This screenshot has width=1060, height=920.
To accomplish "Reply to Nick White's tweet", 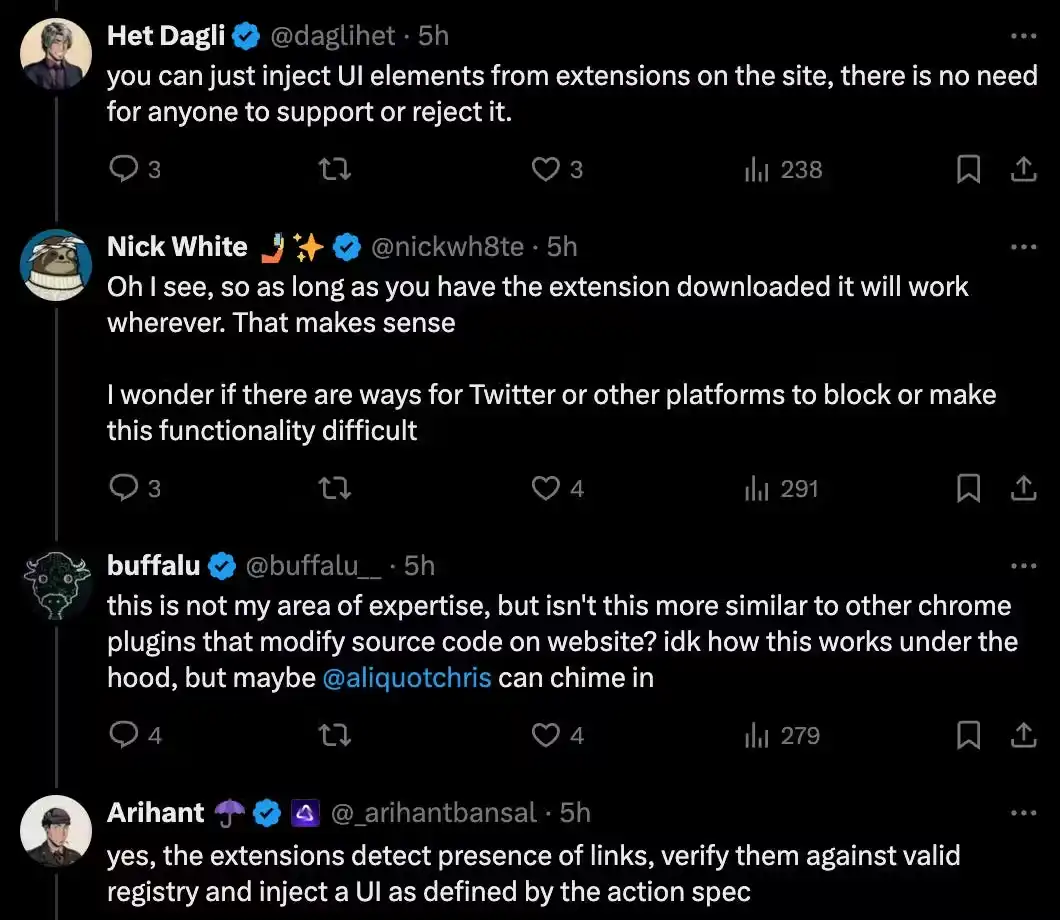I will point(124,488).
